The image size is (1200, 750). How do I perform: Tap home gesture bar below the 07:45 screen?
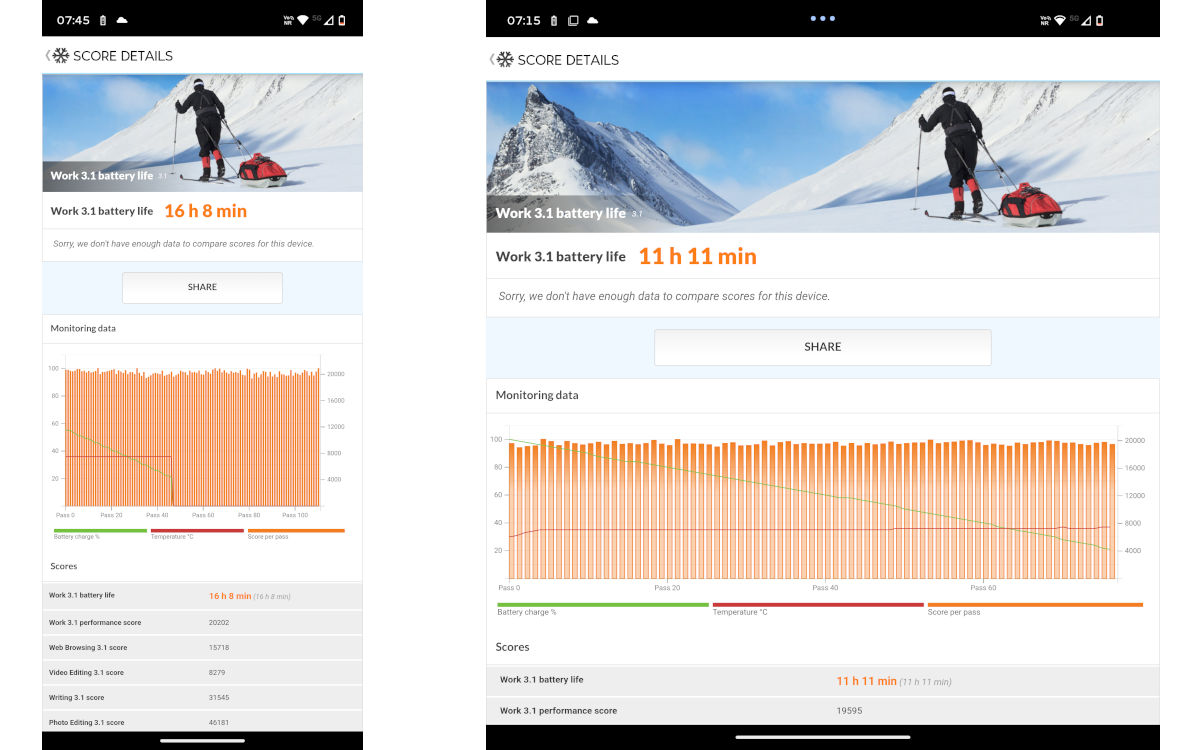click(x=202, y=741)
